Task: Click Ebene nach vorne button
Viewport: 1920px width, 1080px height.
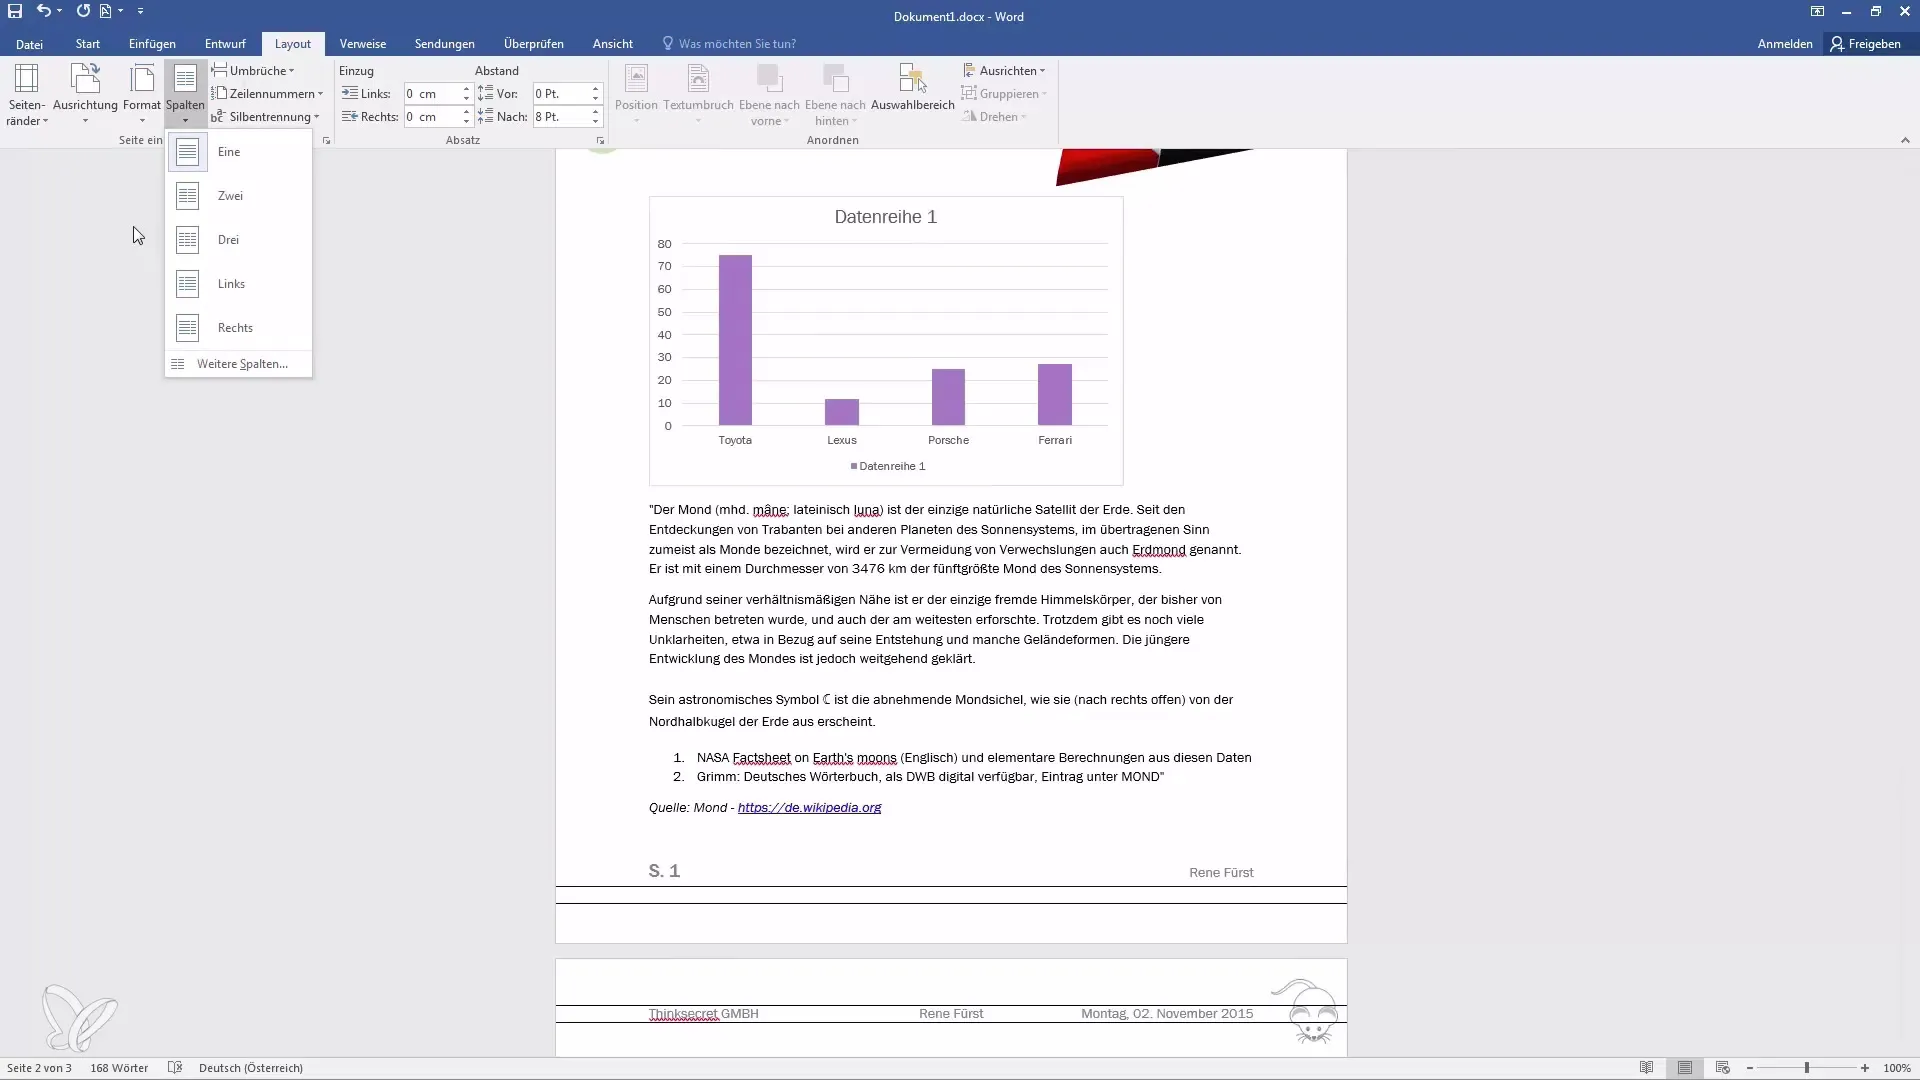Action: [769, 95]
